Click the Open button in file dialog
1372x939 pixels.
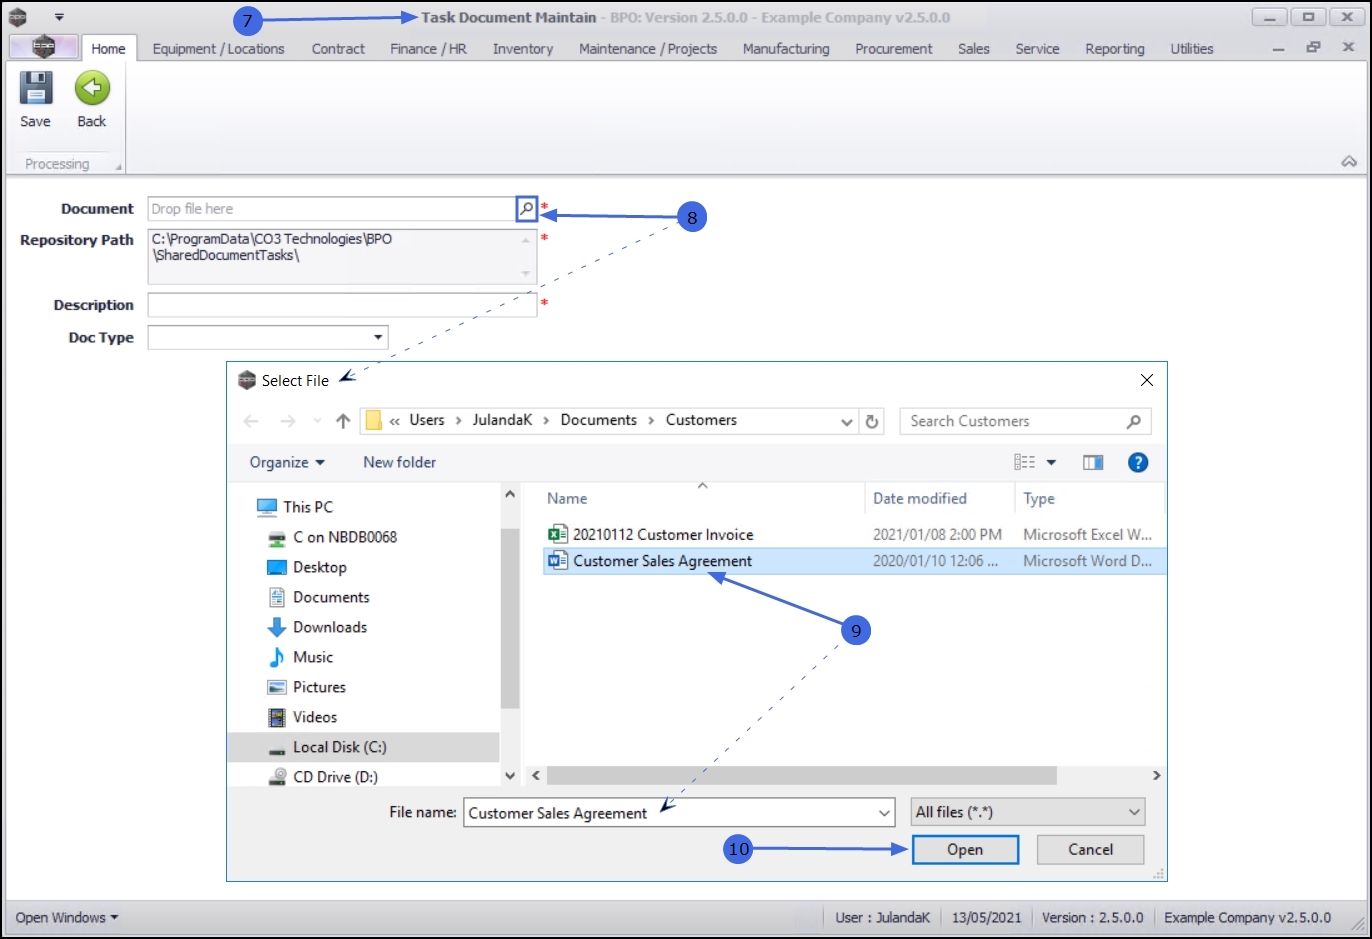tap(965, 849)
